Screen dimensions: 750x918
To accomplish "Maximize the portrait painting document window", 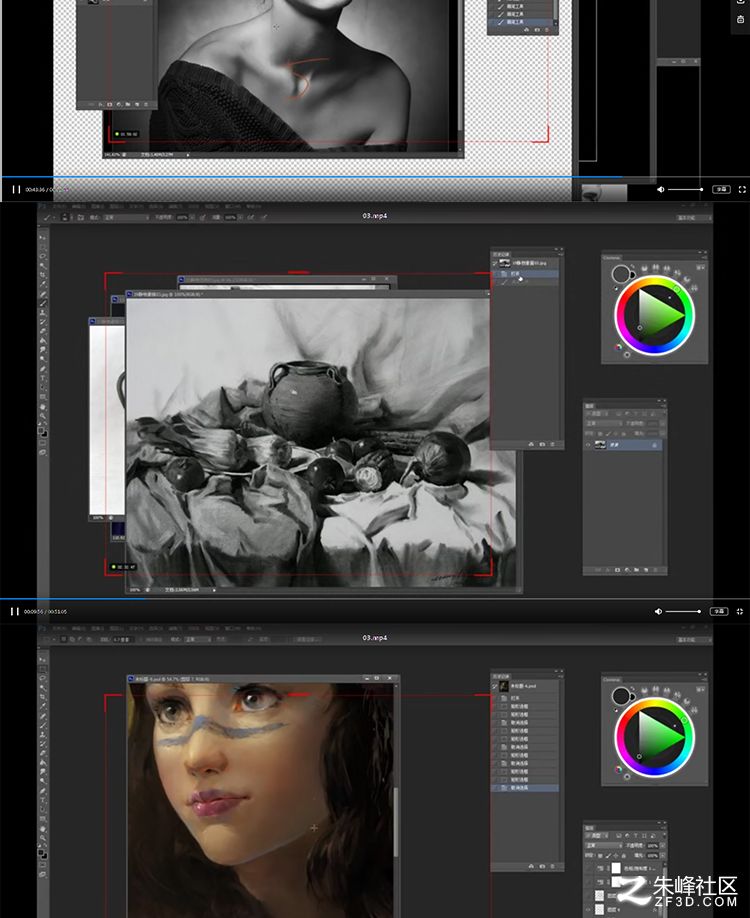I will point(377,678).
